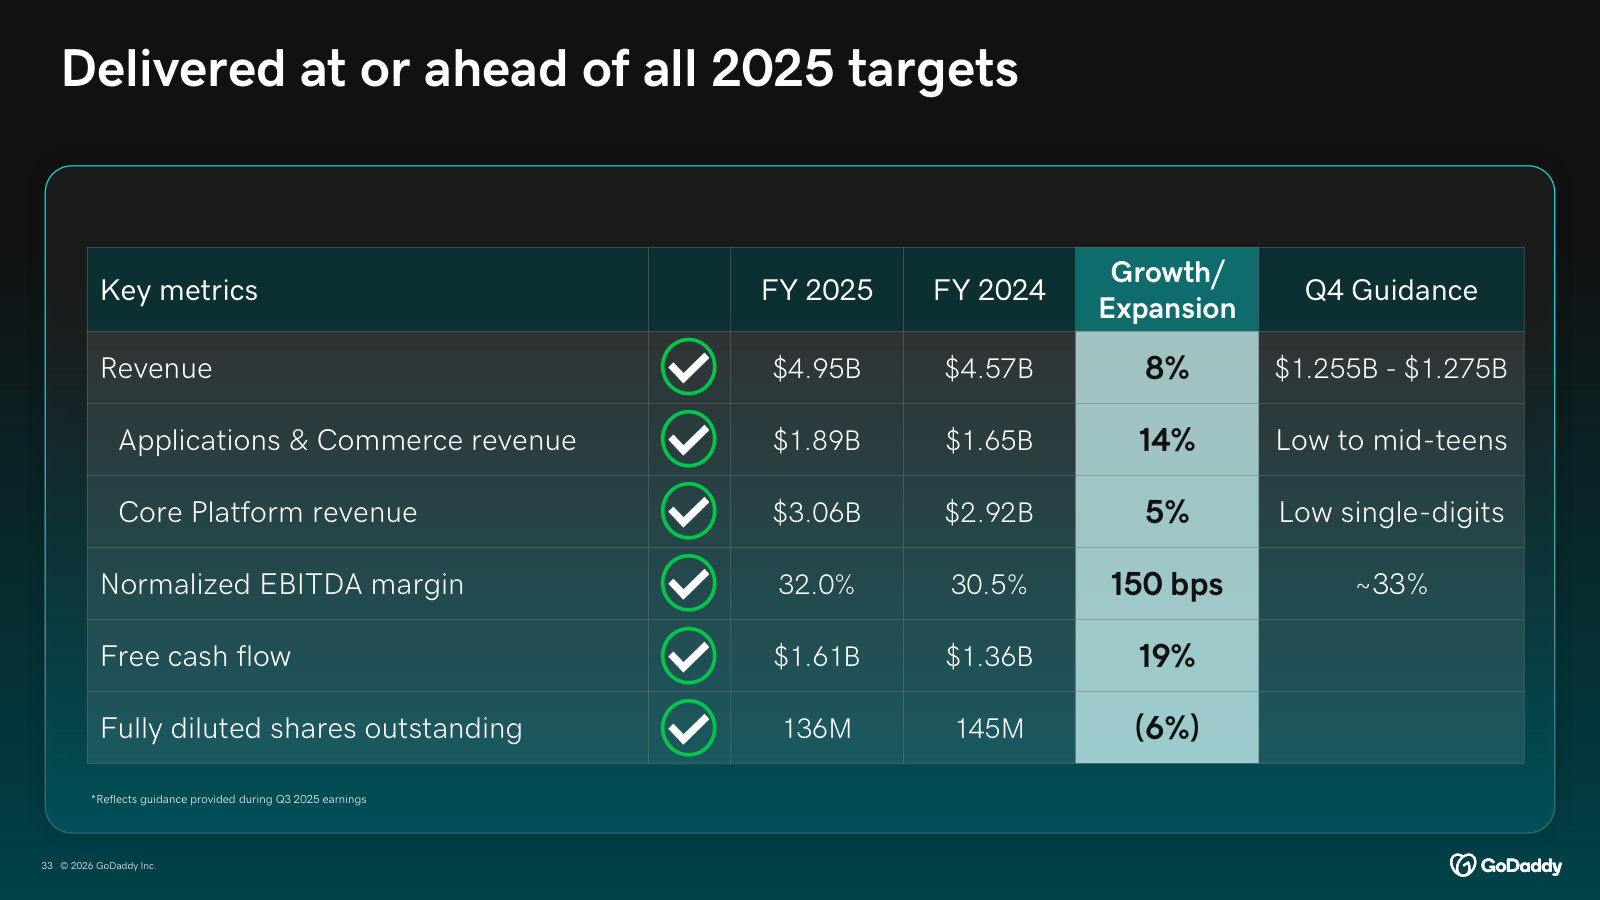Click the '$2.92B' value

(x=989, y=512)
